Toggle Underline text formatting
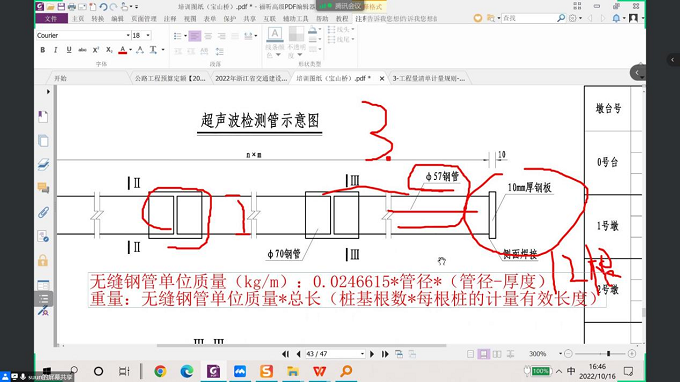Image resolution: width=680 pixels, height=382 pixels. [69, 50]
